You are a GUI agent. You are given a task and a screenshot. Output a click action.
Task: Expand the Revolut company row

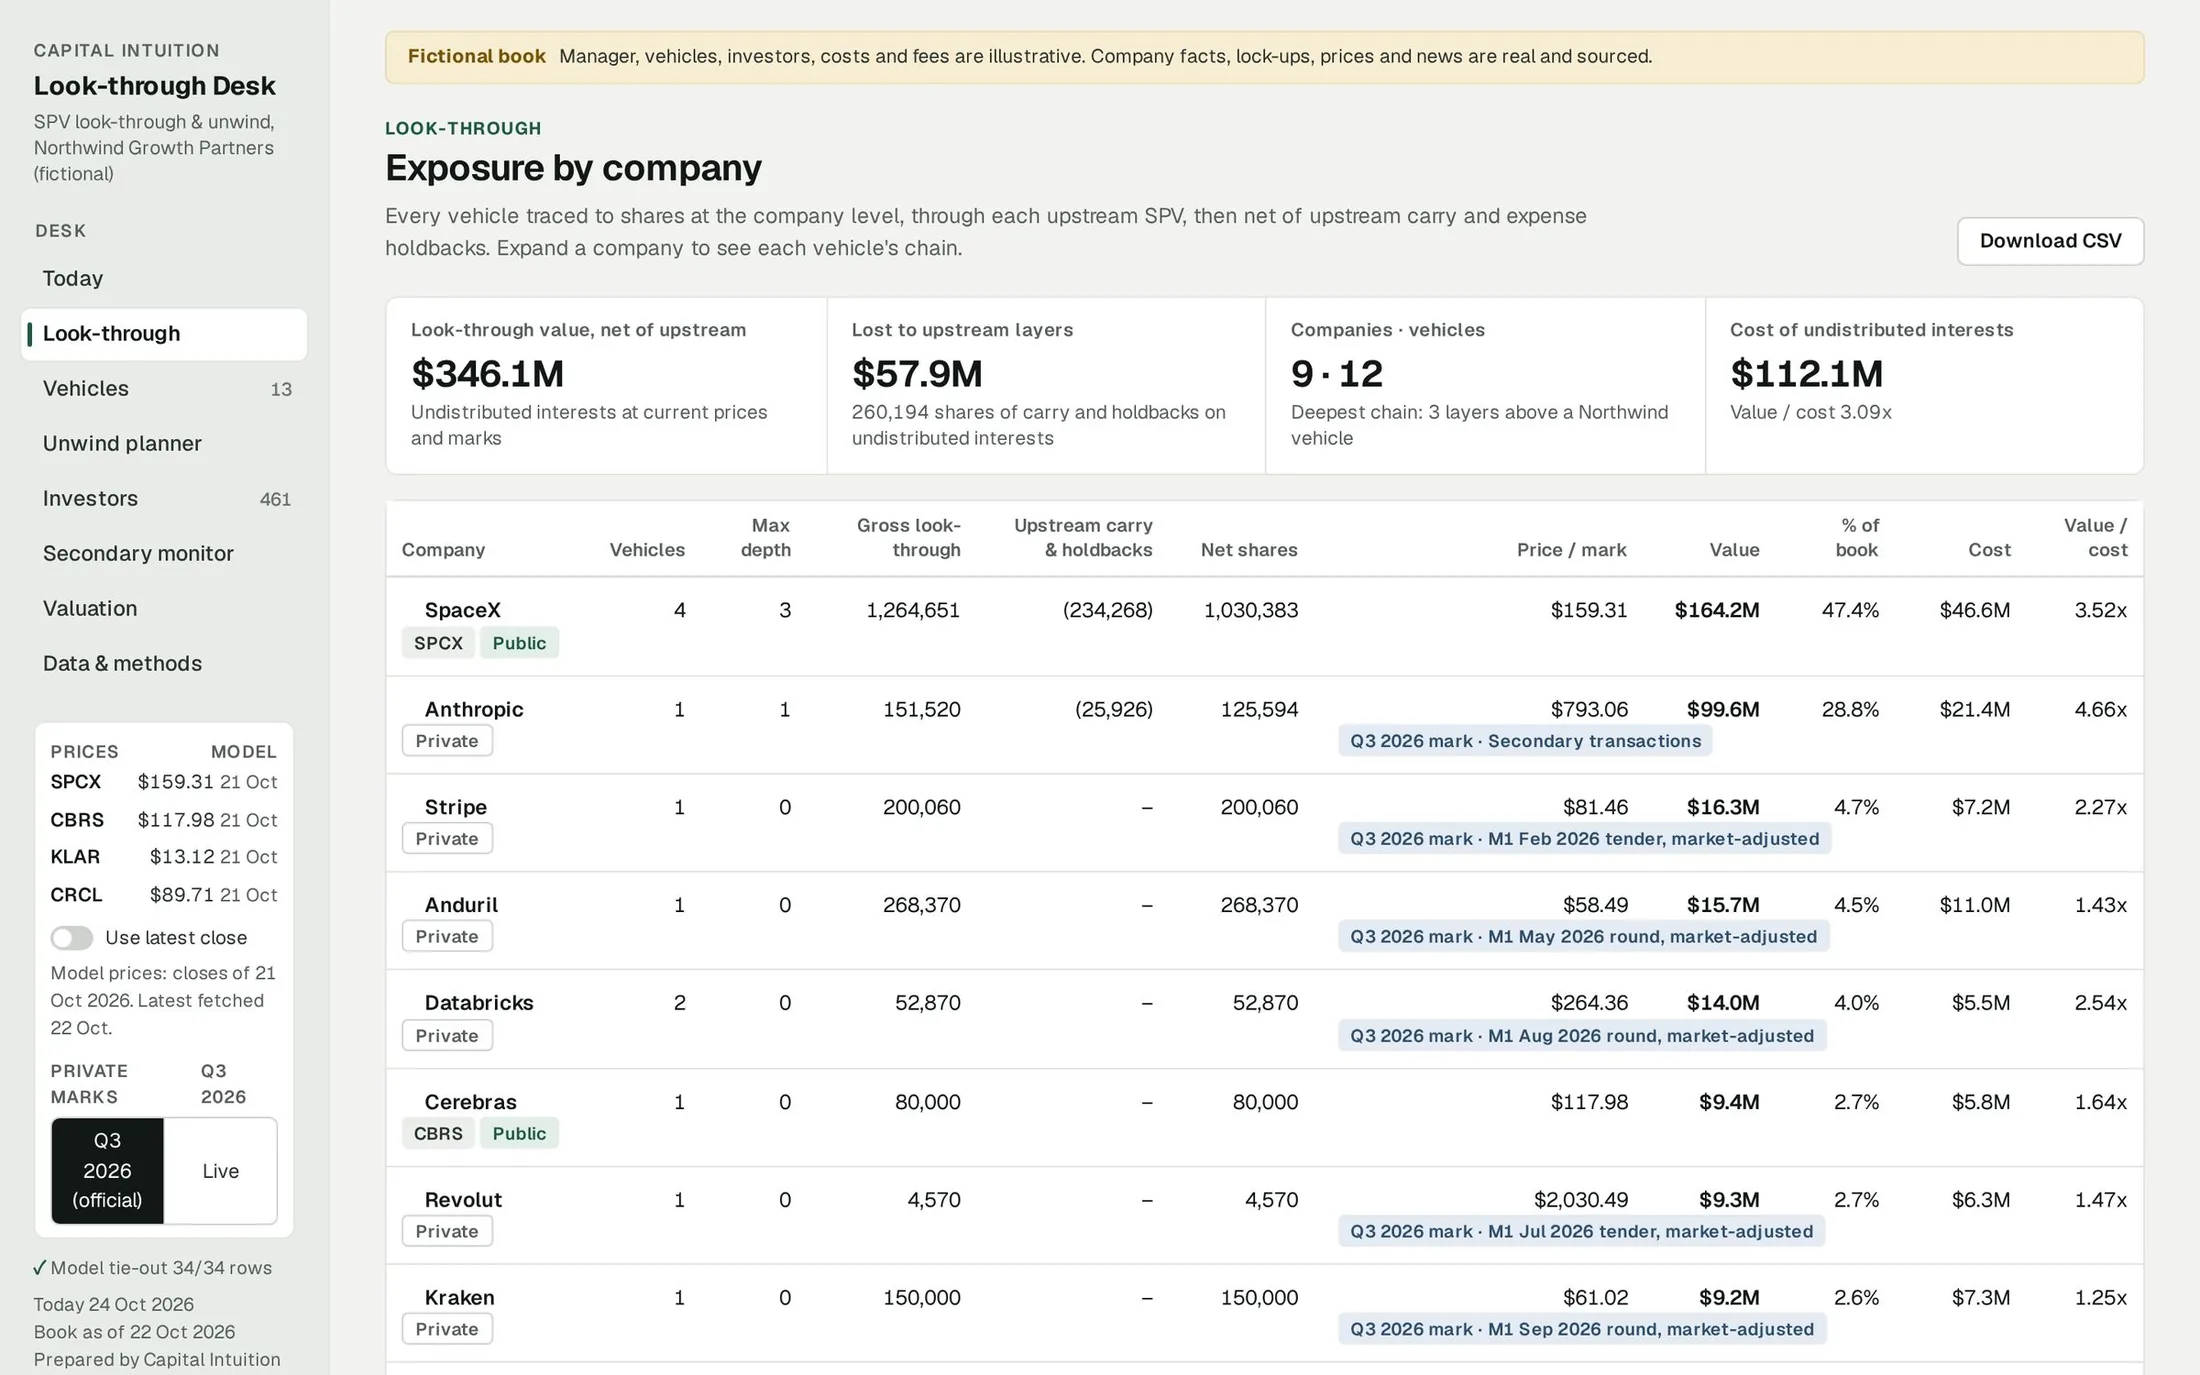pos(1264,1215)
